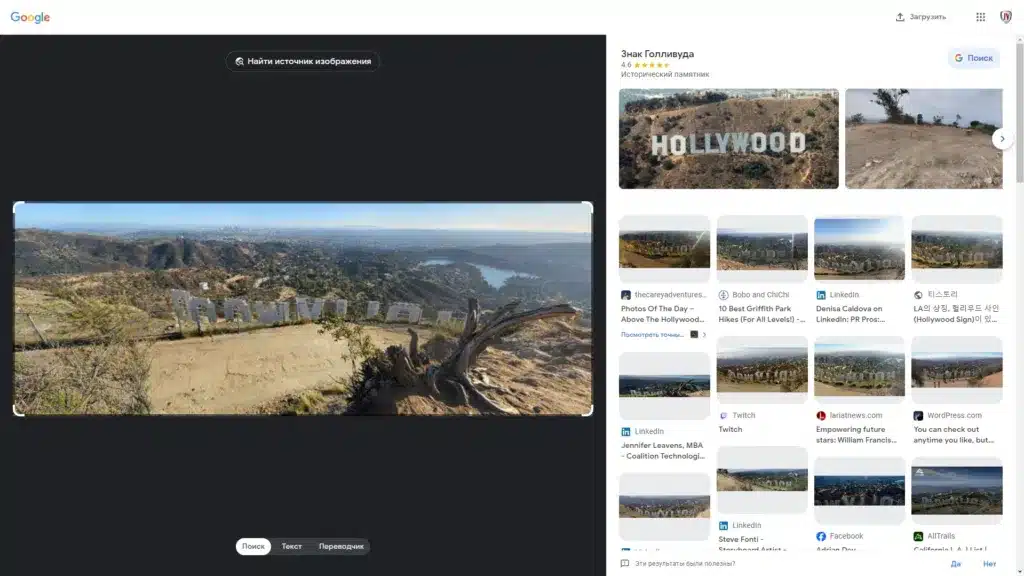Click the Google logo
Image resolution: width=1024 pixels, height=576 pixels.
(30, 18)
